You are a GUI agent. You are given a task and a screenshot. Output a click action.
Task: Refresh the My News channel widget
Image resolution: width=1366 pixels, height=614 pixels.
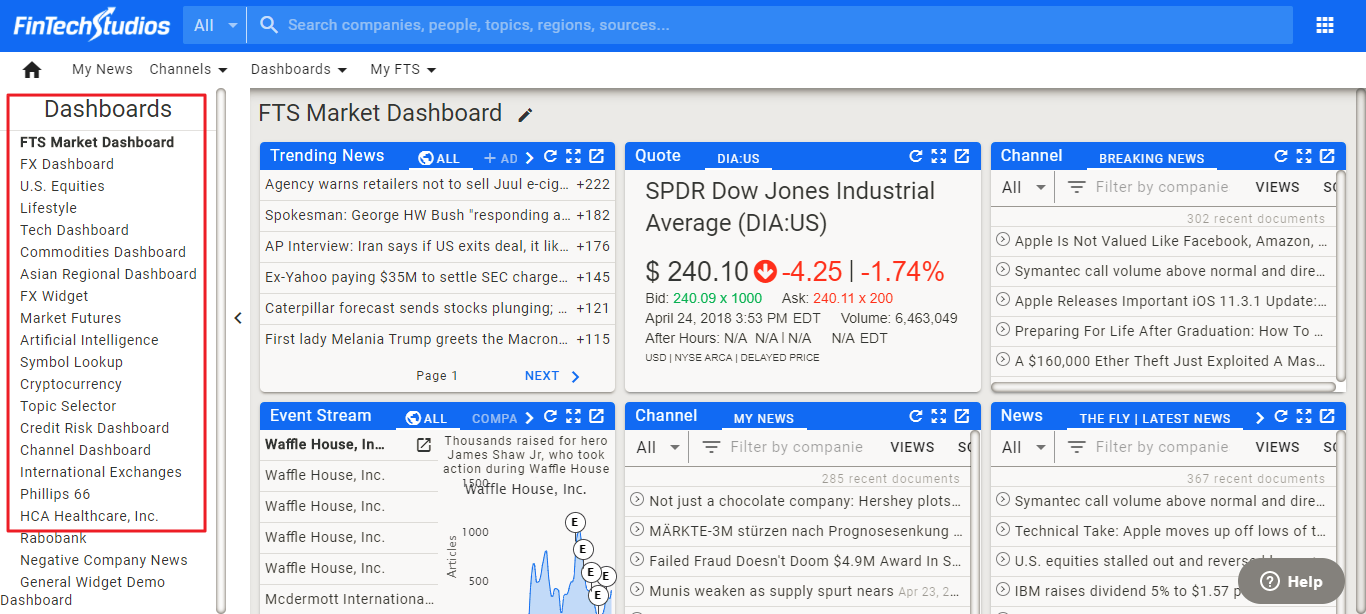click(915, 417)
